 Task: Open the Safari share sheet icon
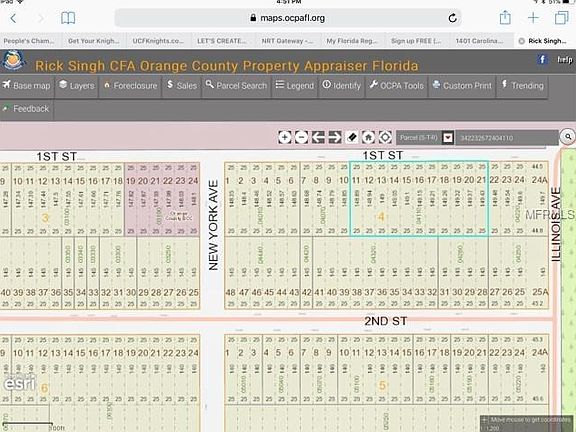505,18
